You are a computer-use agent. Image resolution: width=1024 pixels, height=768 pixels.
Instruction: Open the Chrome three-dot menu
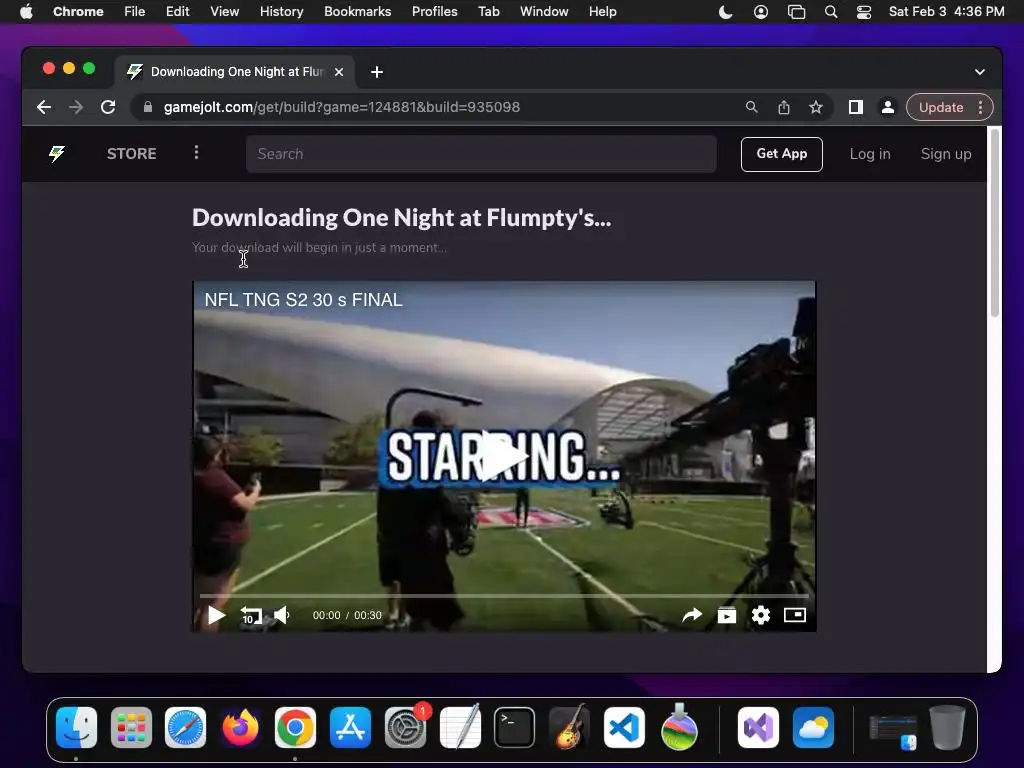point(980,107)
